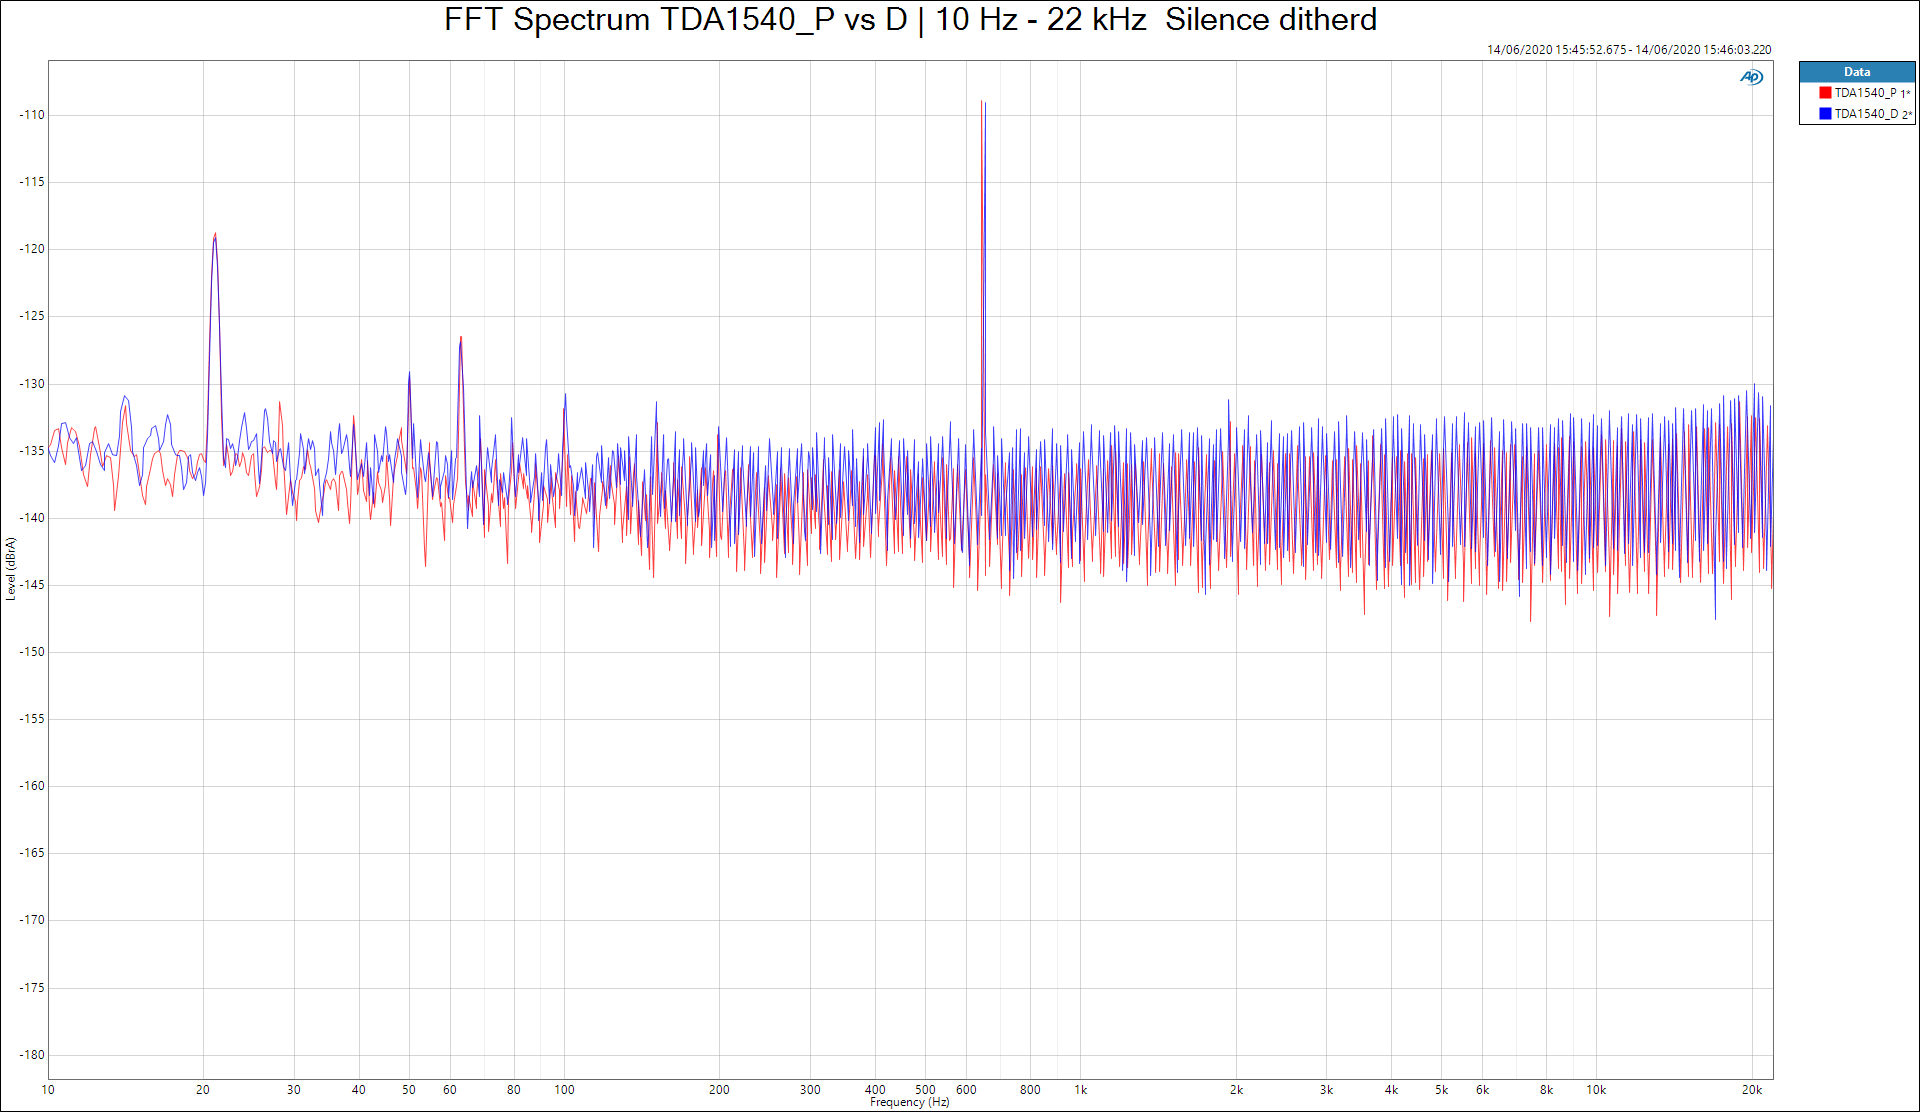Click the Data legend header
Viewport: 1920px width, 1112px height.
click(x=1856, y=72)
